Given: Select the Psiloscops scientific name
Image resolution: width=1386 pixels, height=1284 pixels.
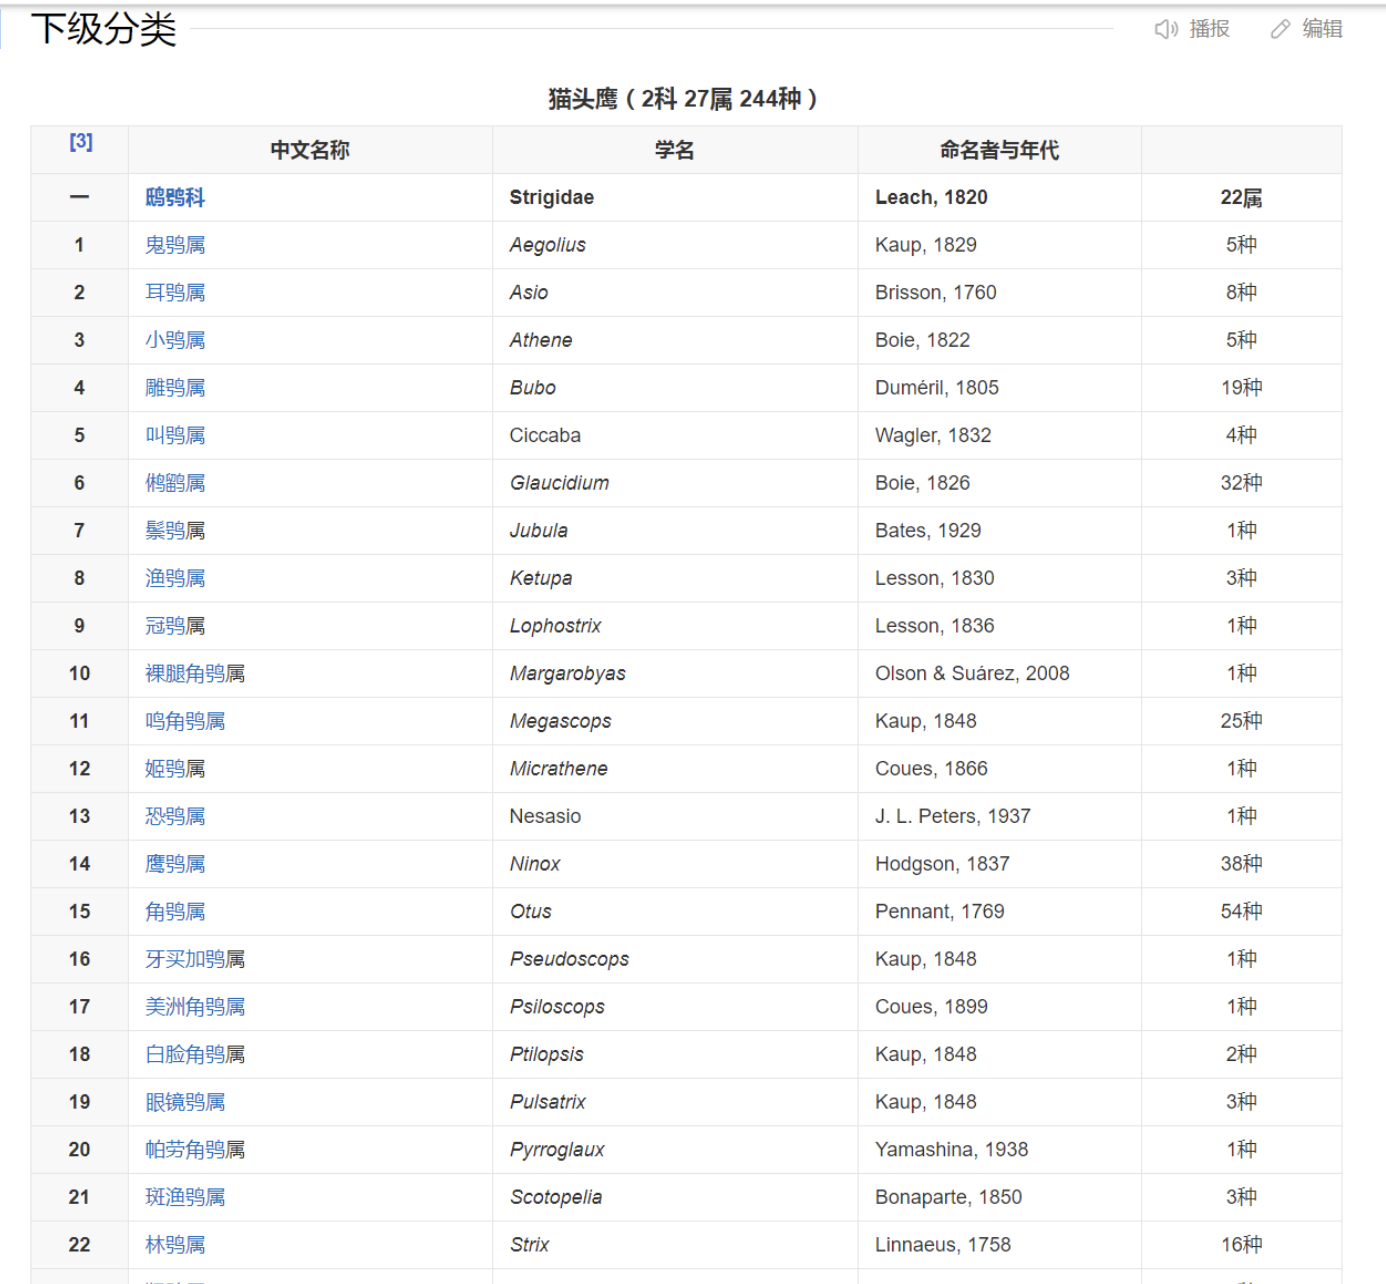Looking at the screenshot, I should [x=557, y=1007].
